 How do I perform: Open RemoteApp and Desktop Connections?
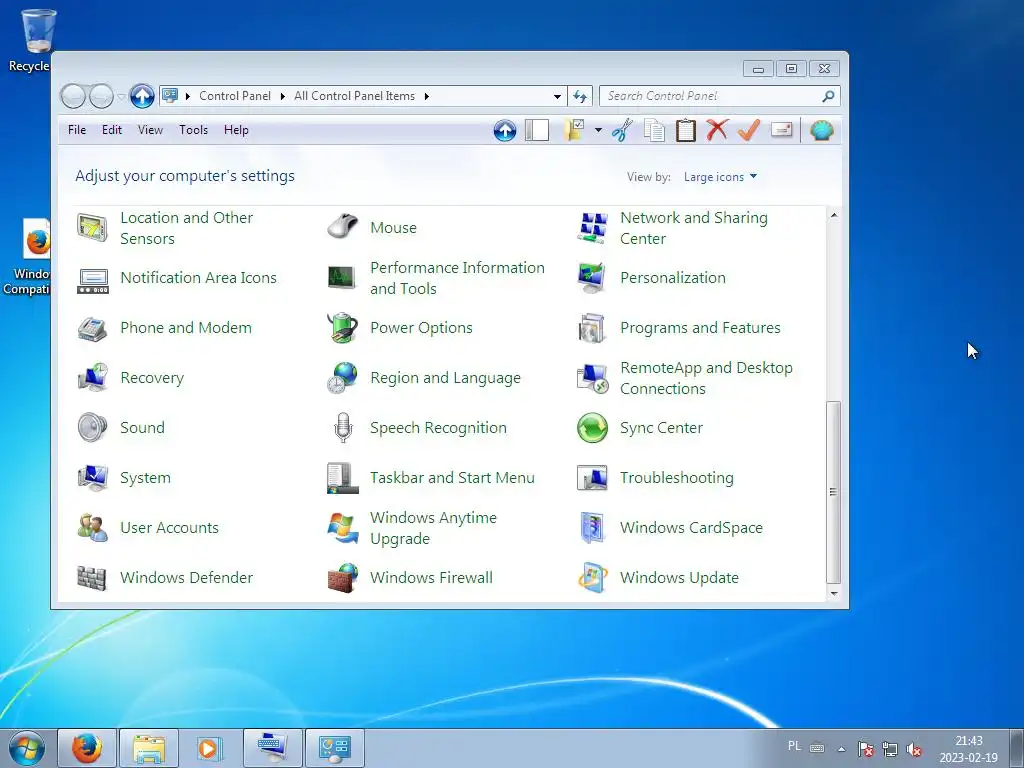(686, 378)
